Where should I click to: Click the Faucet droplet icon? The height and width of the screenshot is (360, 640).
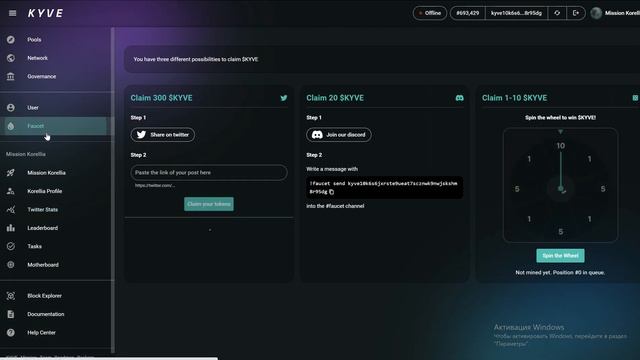(x=11, y=126)
